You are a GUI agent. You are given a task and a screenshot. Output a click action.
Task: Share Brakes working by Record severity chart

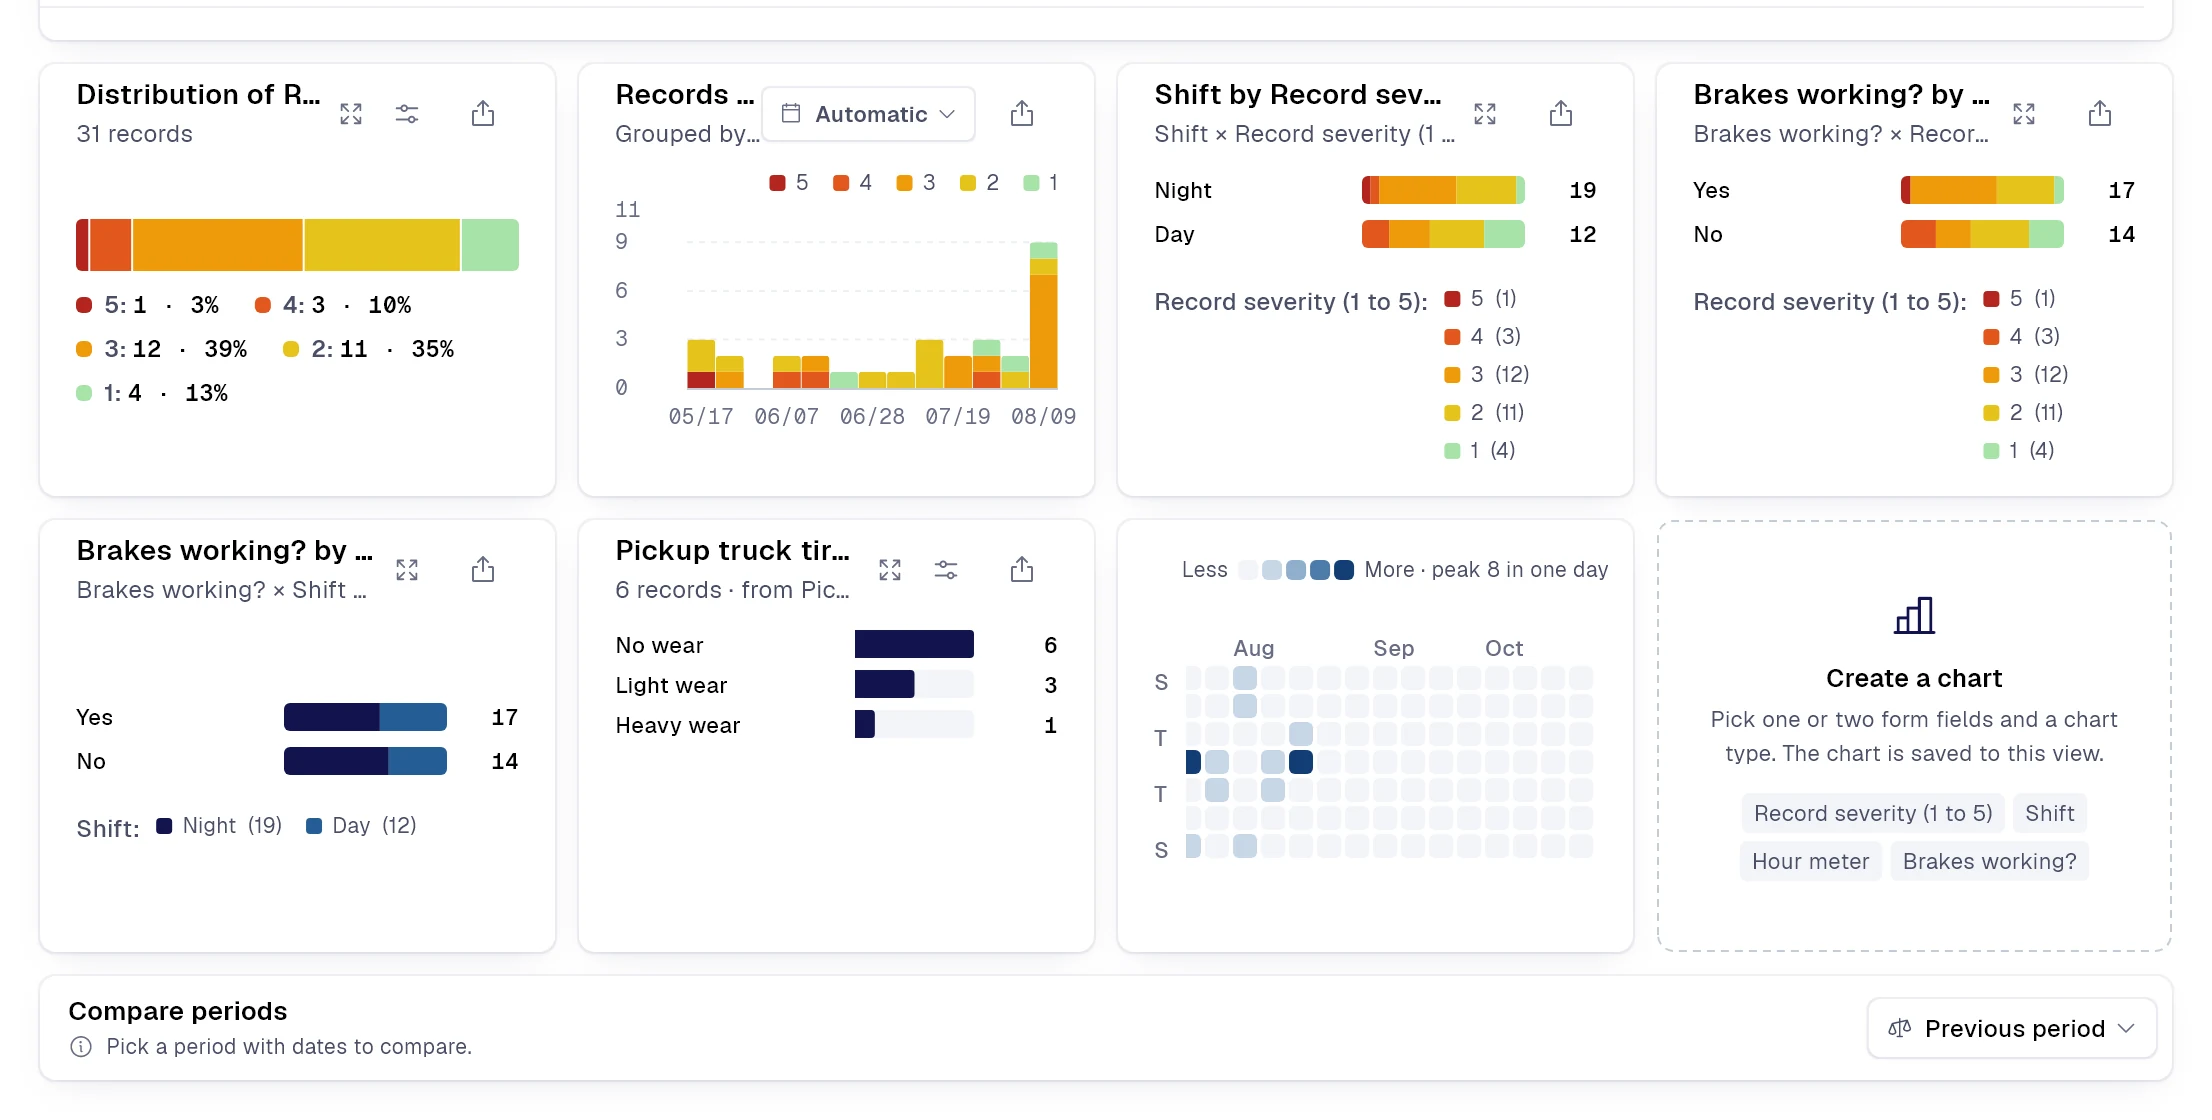pos(2100,114)
